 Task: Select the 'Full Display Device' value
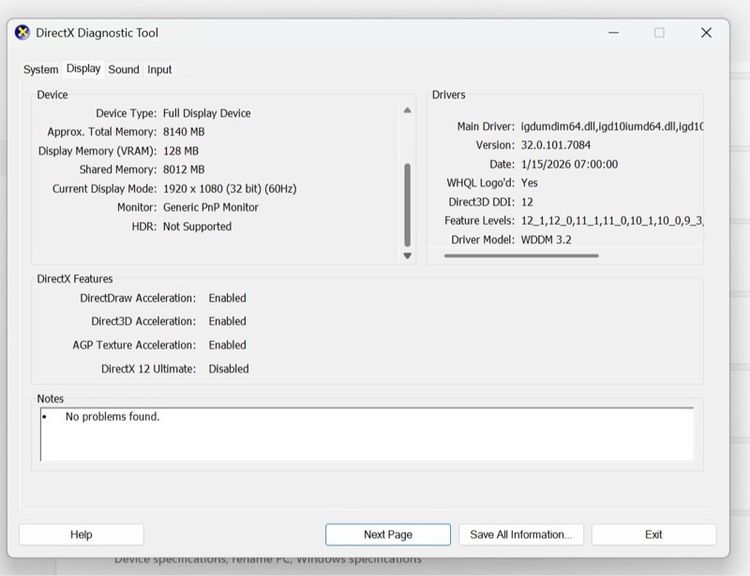click(x=207, y=113)
